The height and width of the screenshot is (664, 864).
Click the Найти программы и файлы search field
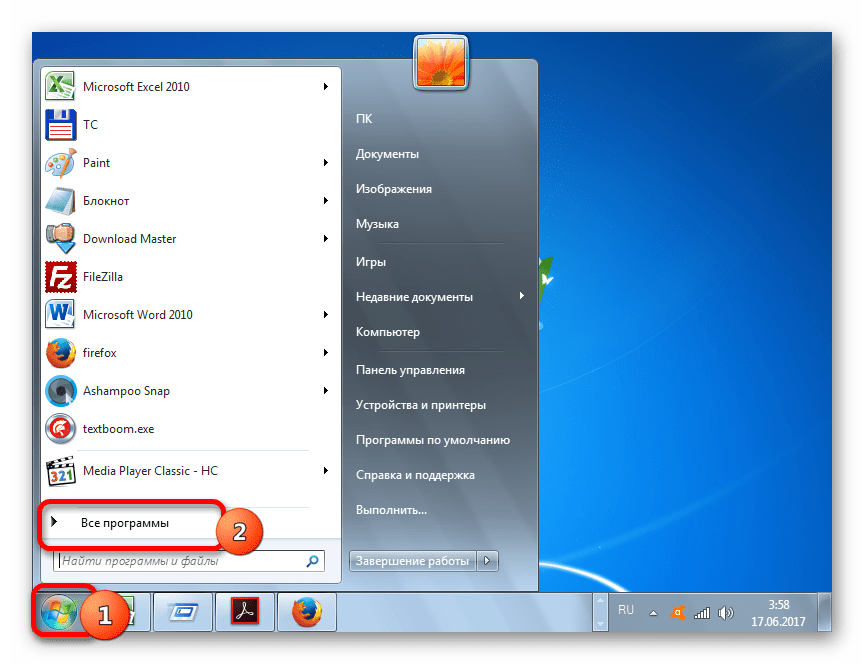click(189, 561)
